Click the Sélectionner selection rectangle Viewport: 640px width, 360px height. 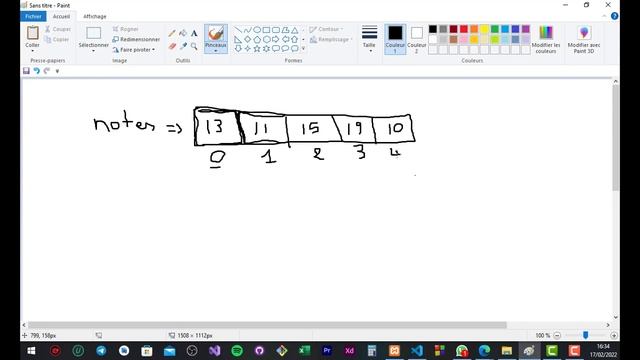coord(93,33)
